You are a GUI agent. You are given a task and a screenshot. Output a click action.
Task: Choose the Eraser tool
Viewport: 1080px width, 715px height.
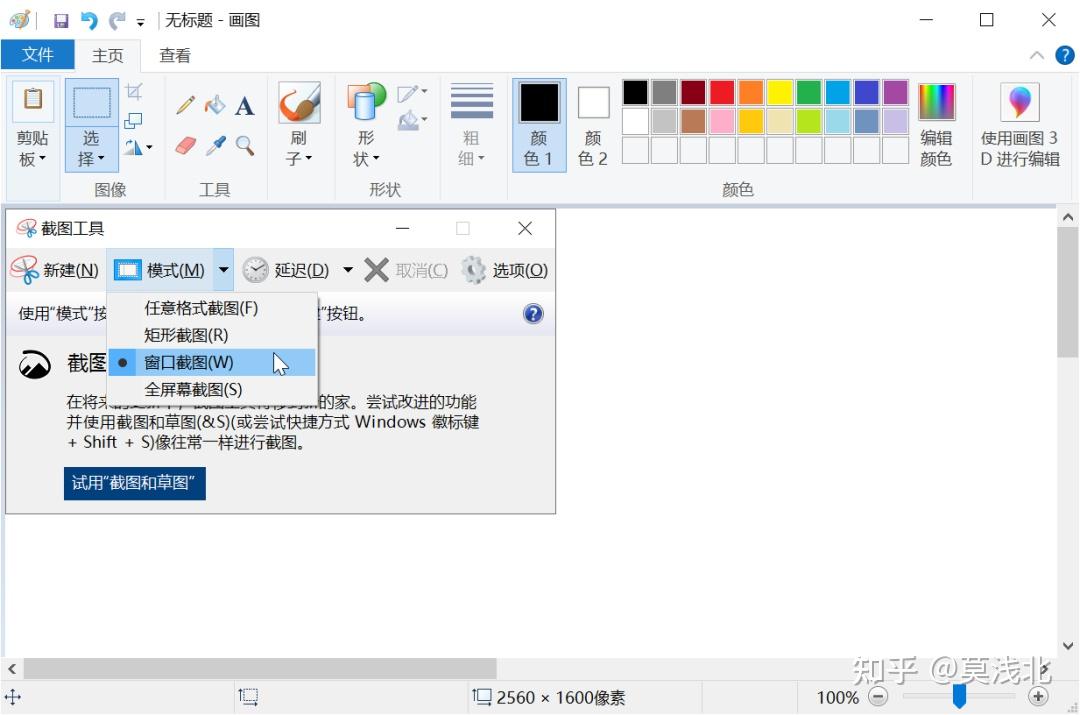(185, 146)
